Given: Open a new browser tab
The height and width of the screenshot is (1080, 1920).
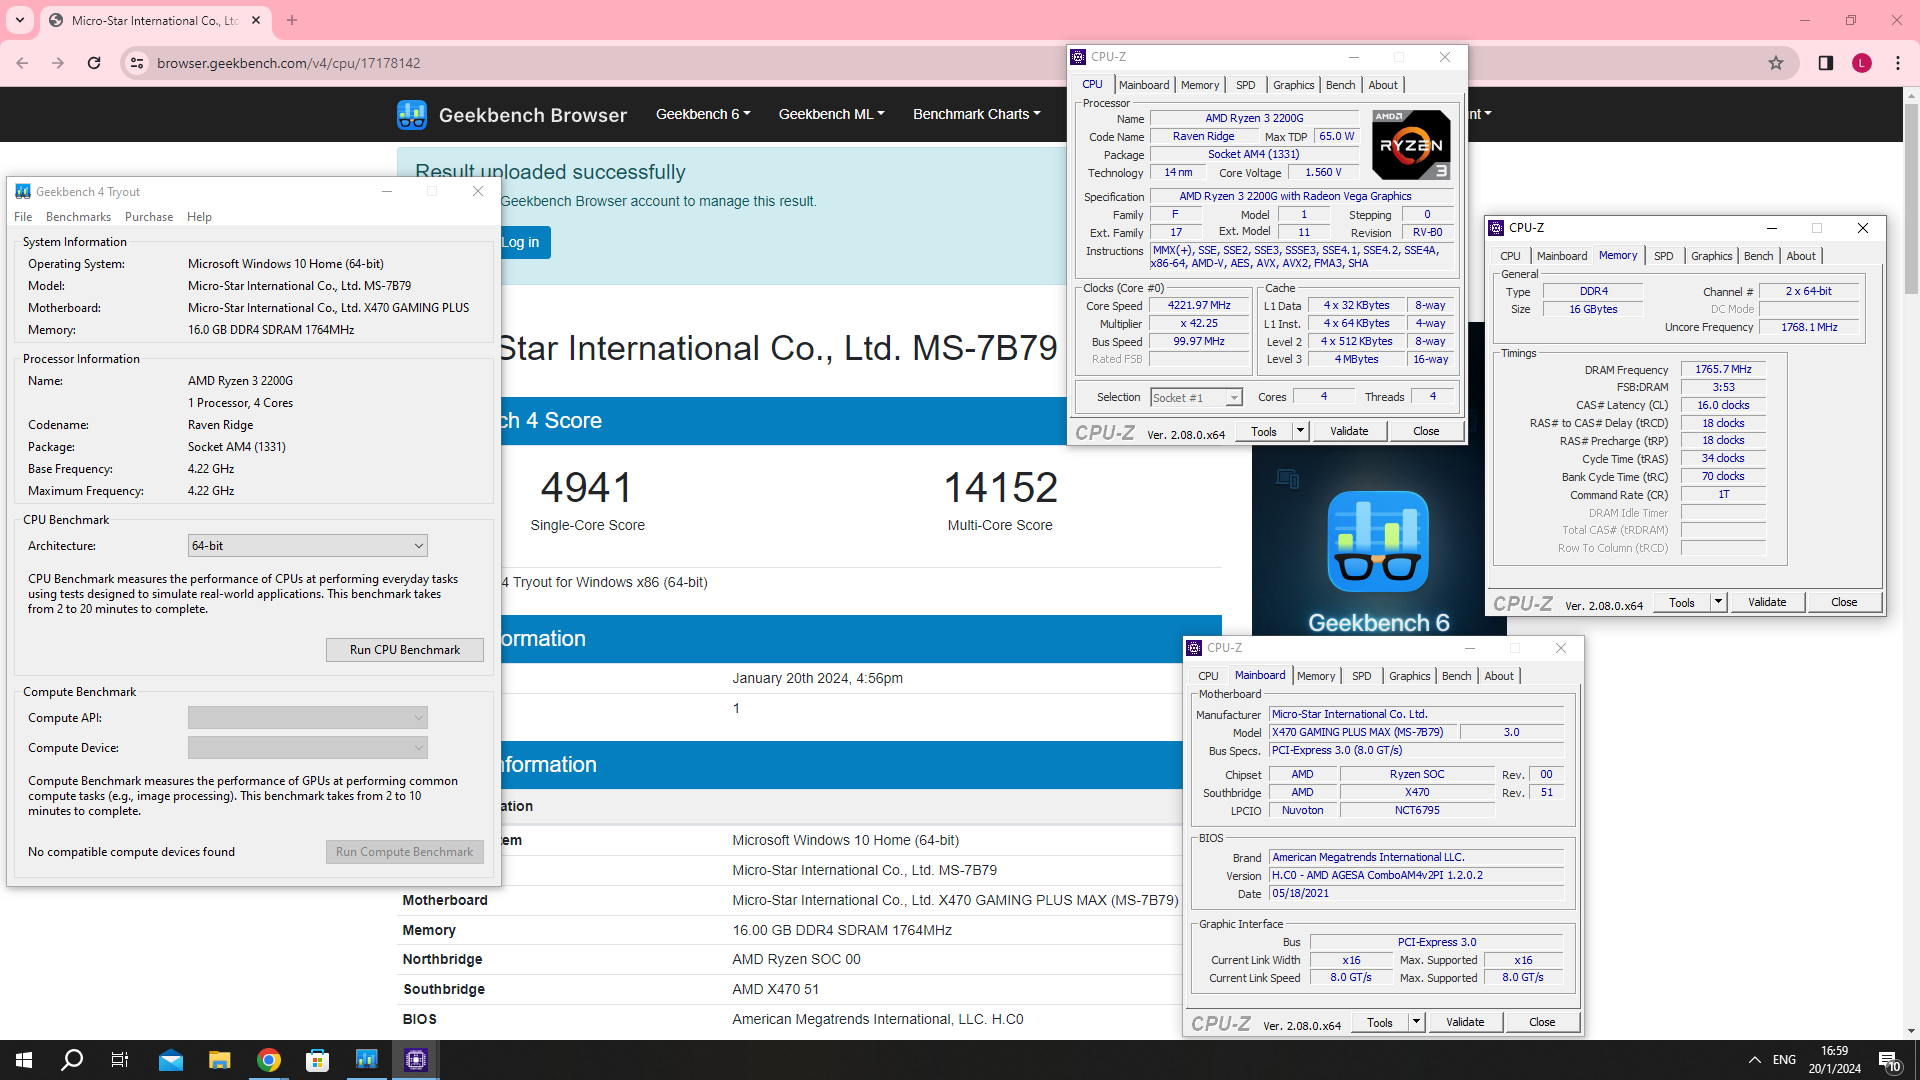Looking at the screenshot, I should point(292,20).
